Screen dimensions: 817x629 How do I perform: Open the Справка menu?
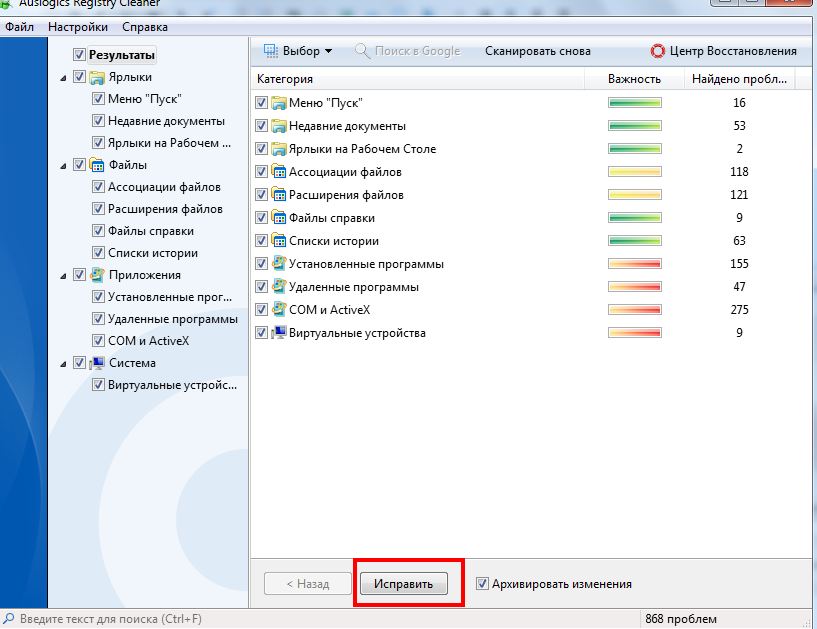145,27
